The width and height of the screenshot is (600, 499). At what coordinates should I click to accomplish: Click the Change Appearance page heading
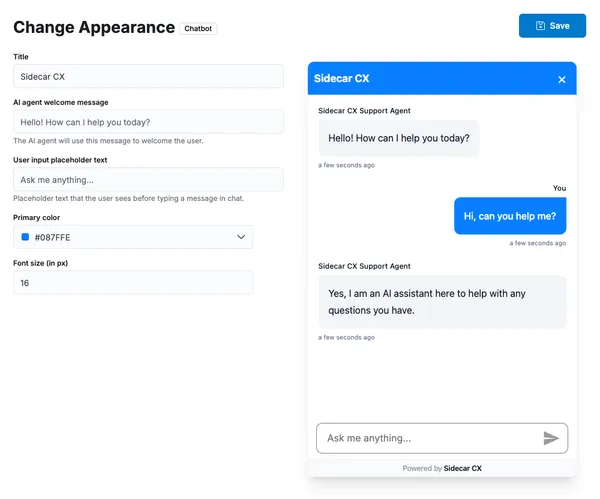pyautogui.click(x=94, y=28)
